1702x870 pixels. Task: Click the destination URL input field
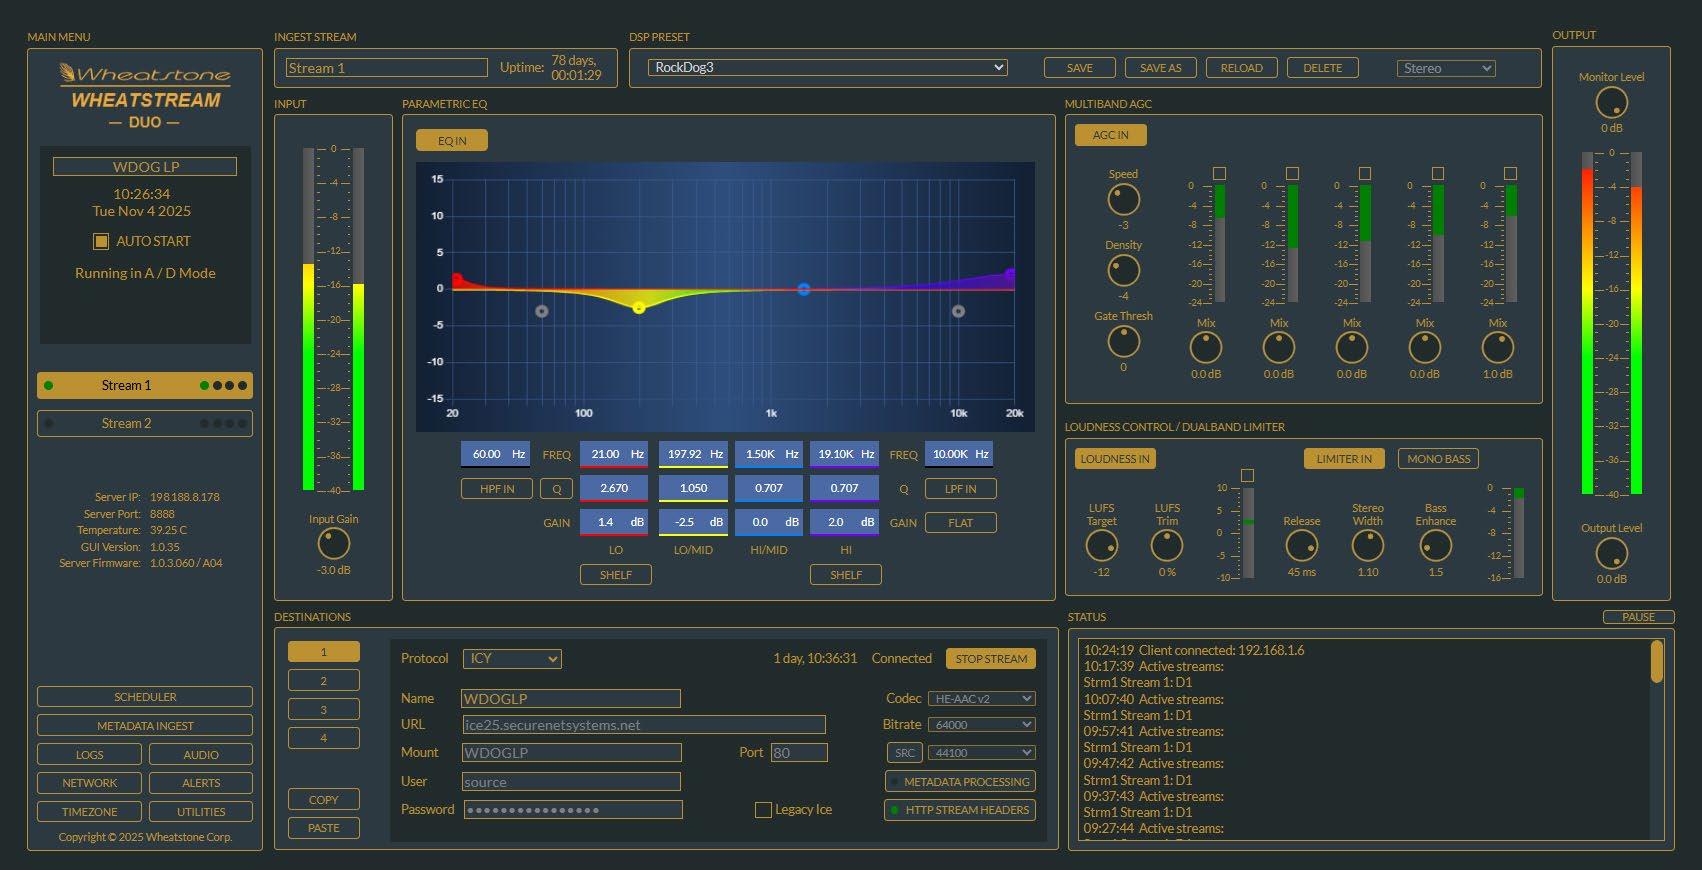pos(644,725)
